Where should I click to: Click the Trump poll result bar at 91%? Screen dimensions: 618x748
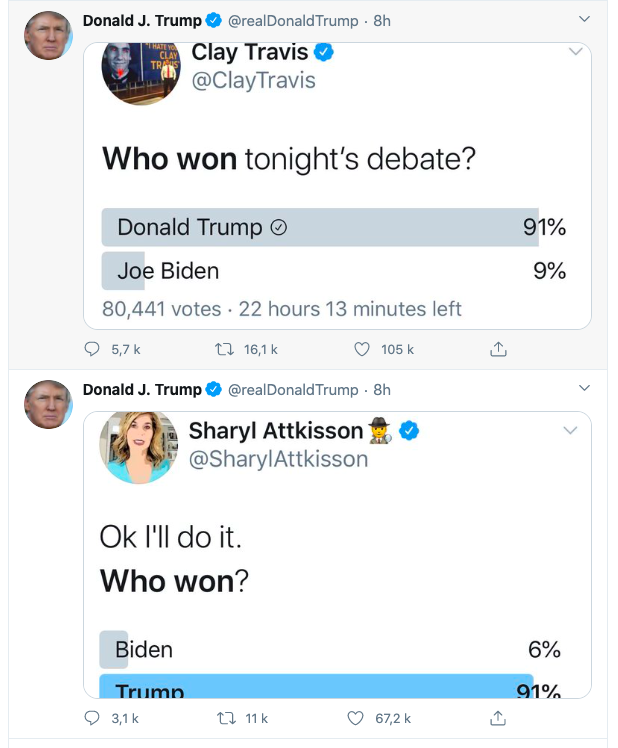(x=304, y=688)
